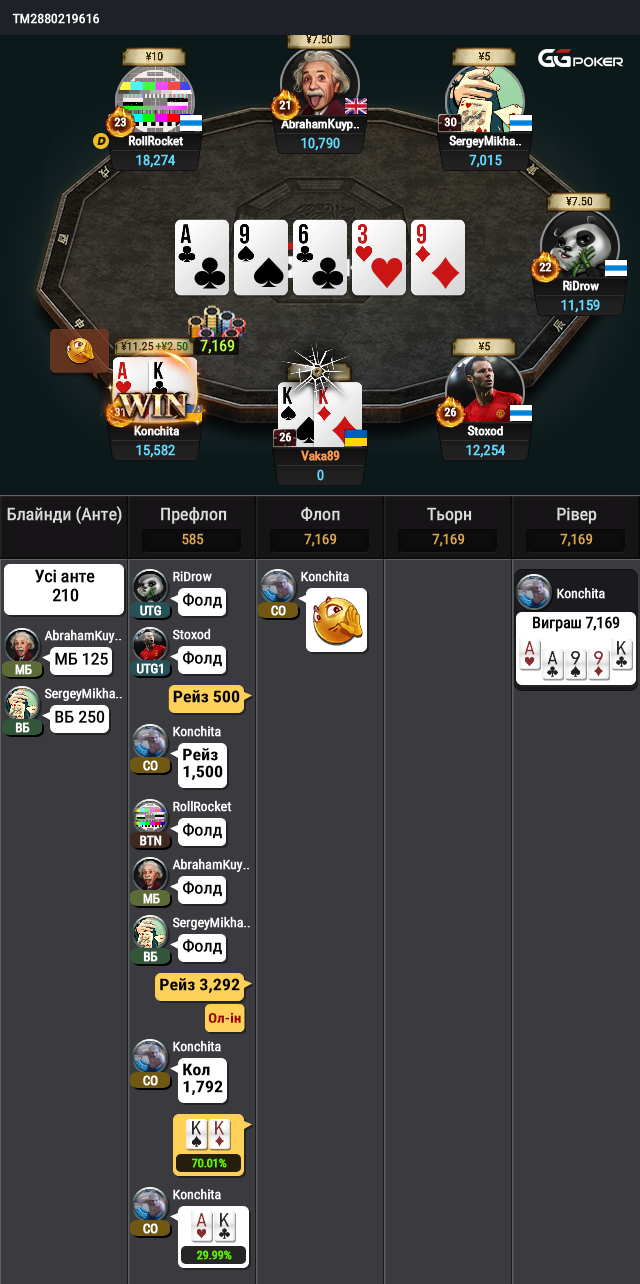Click the emoji speech bubble near Konchita

point(80,350)
